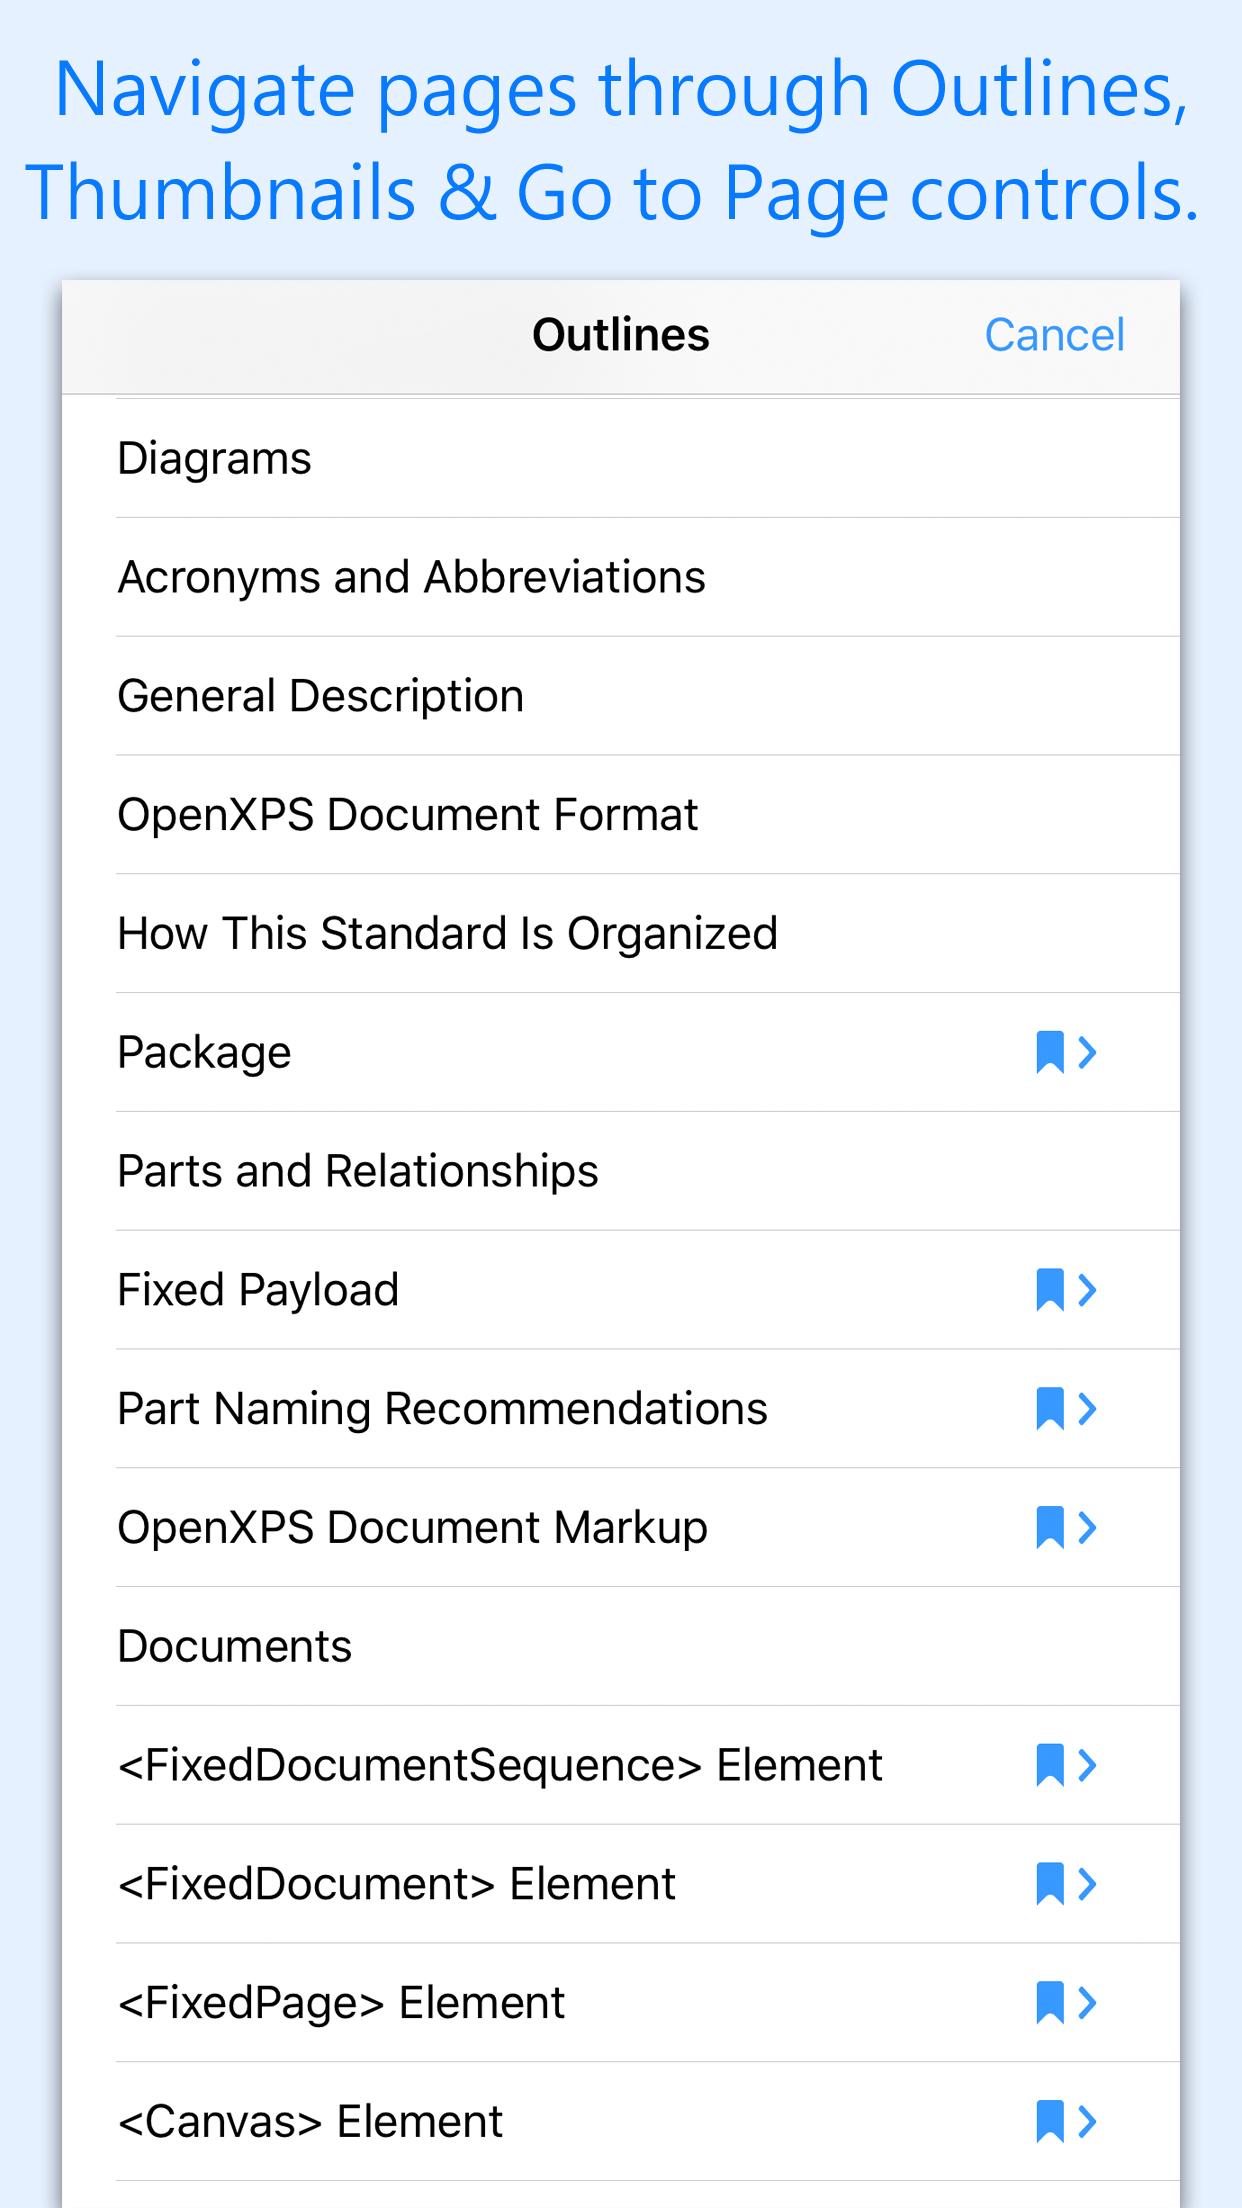The image size is (1242, 2208).
Task: Expand the Package outline chevron
Action: coord(1089,1052)
